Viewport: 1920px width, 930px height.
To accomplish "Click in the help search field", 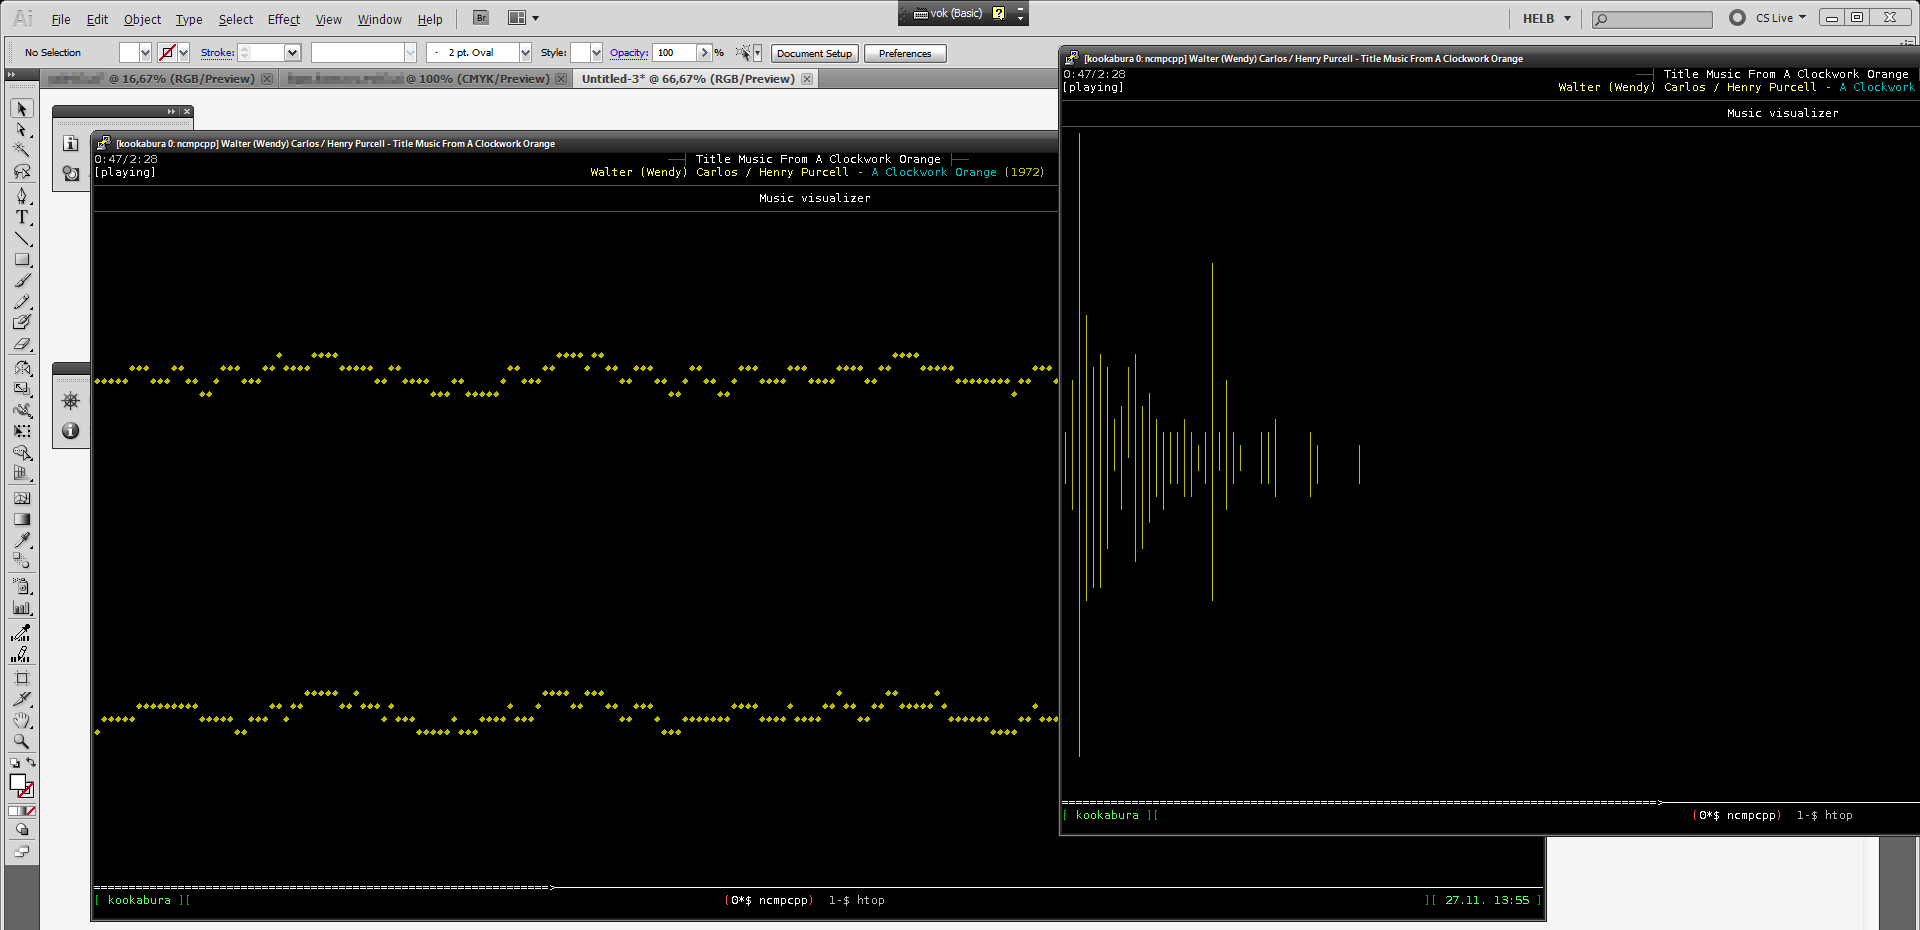I will [x=1652, y=19].
